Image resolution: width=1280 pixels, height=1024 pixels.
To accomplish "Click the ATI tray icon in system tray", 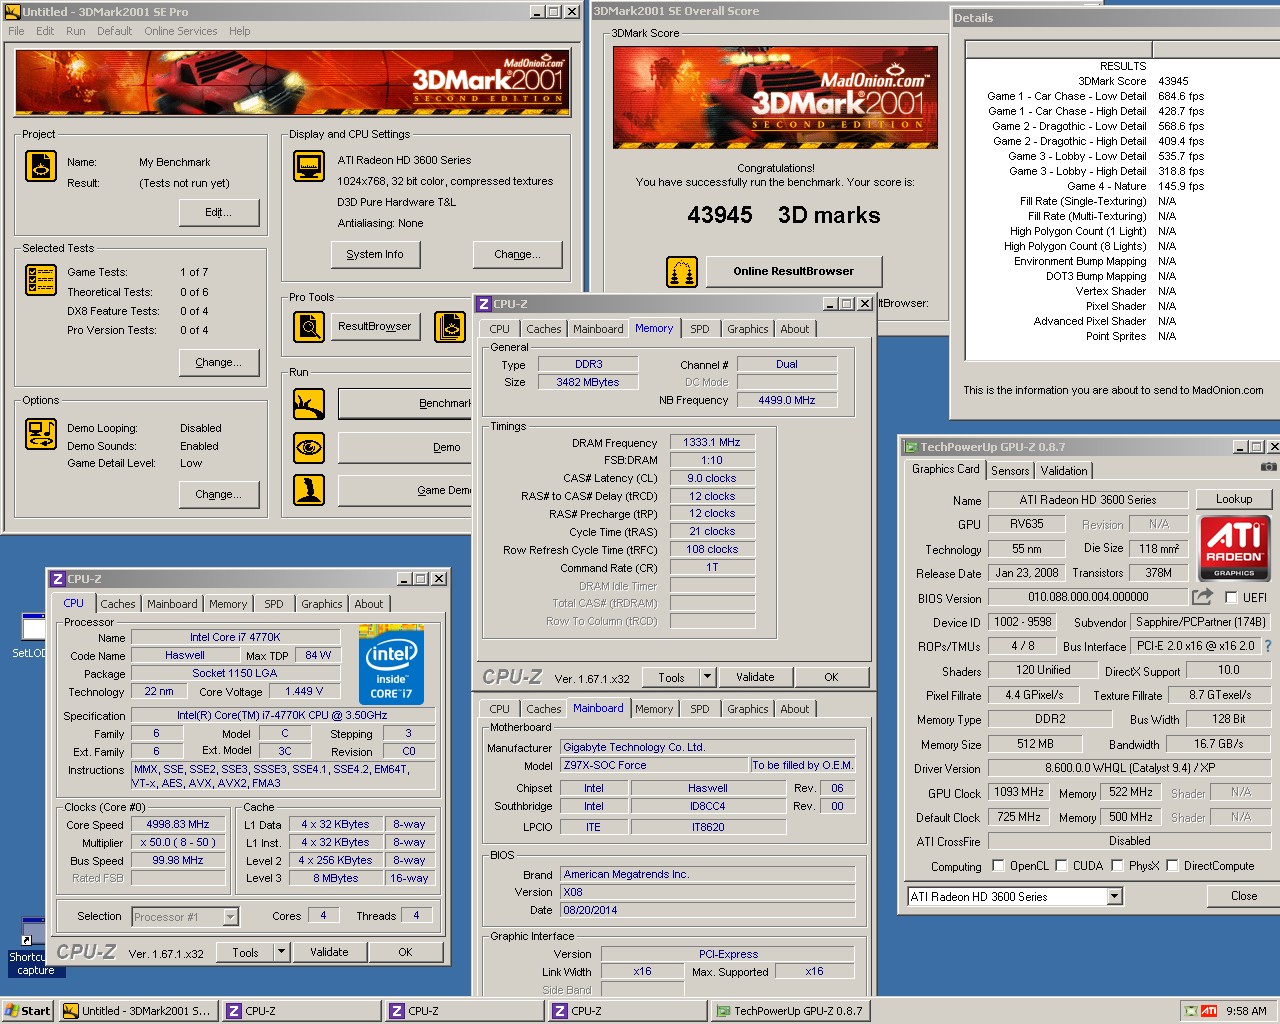I will click(1209, 1011).
